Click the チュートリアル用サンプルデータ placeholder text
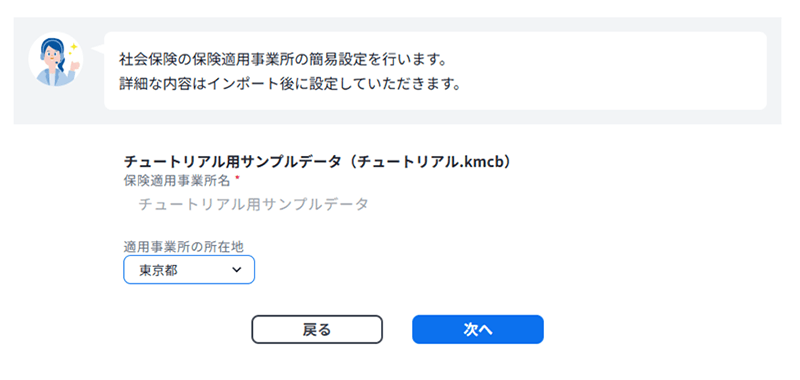 [254, 205]
